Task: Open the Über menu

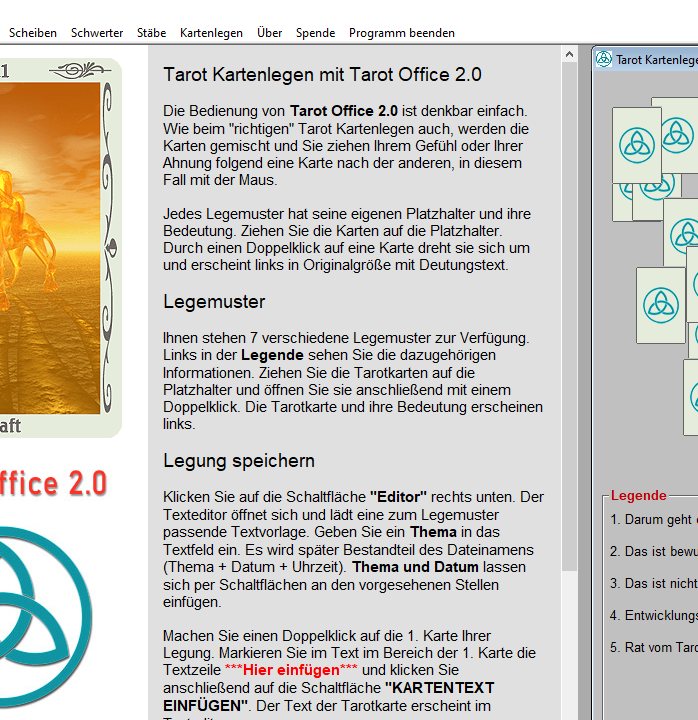Action: tap(270, 33)
